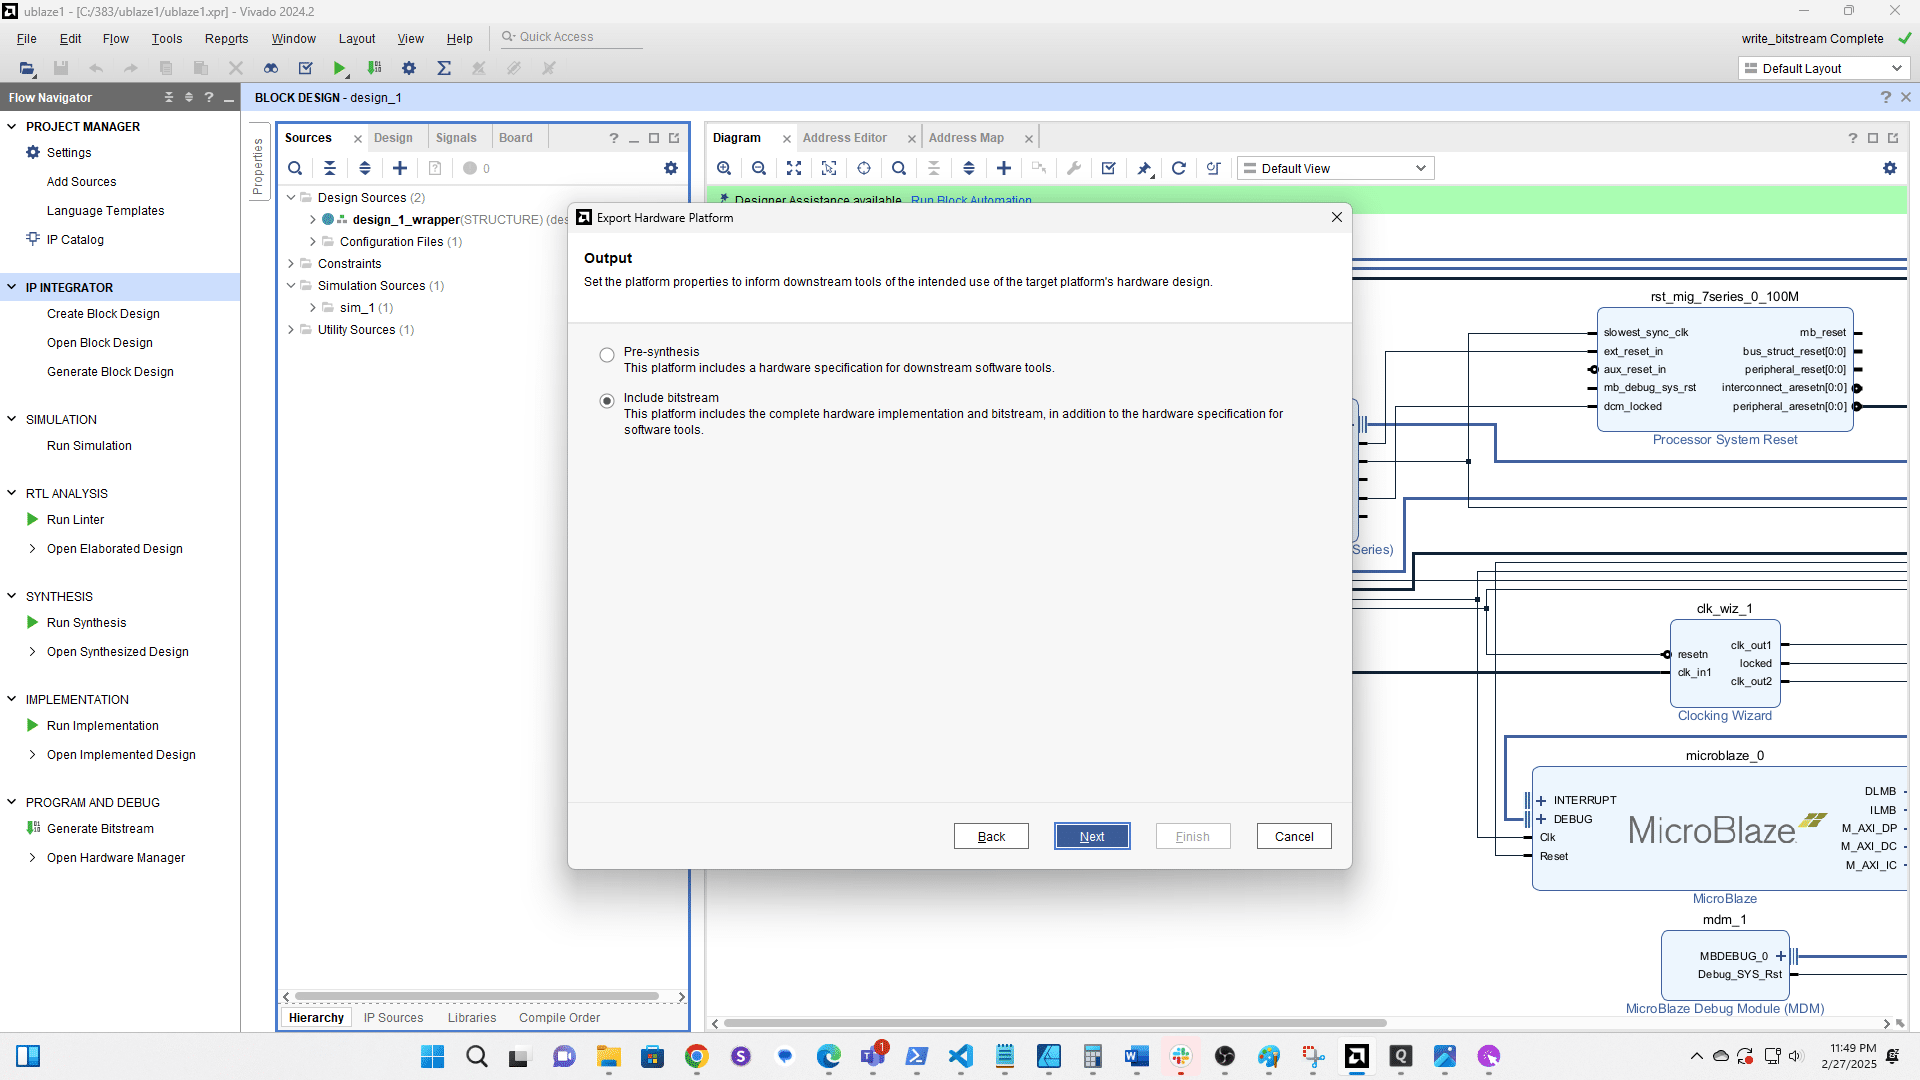
Task: Choose the Pre-synthesis output option
Action: [x=607, y=355]
